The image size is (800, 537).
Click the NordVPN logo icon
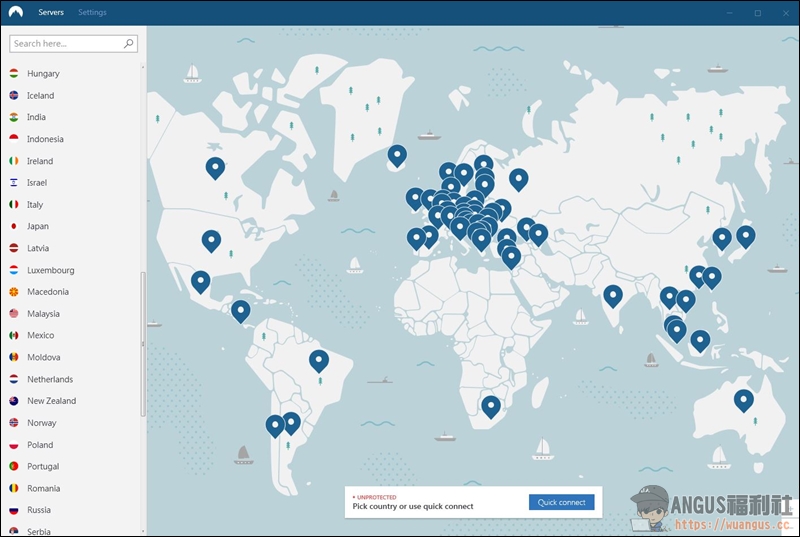(16, 12)
